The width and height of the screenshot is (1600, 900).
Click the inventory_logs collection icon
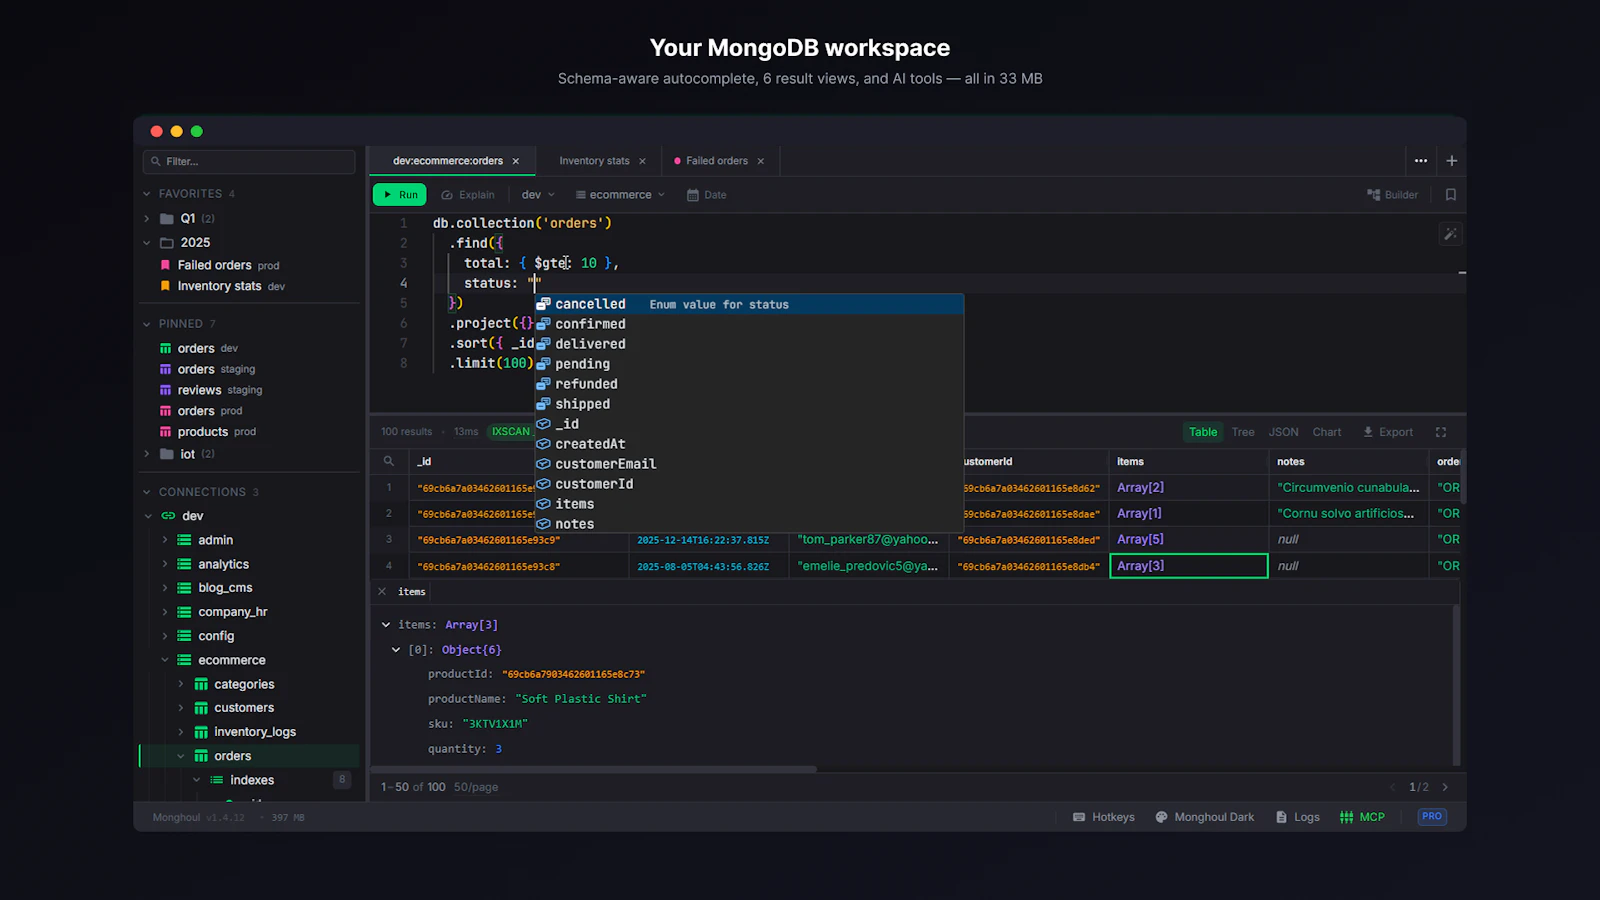(x=201, y=732)
